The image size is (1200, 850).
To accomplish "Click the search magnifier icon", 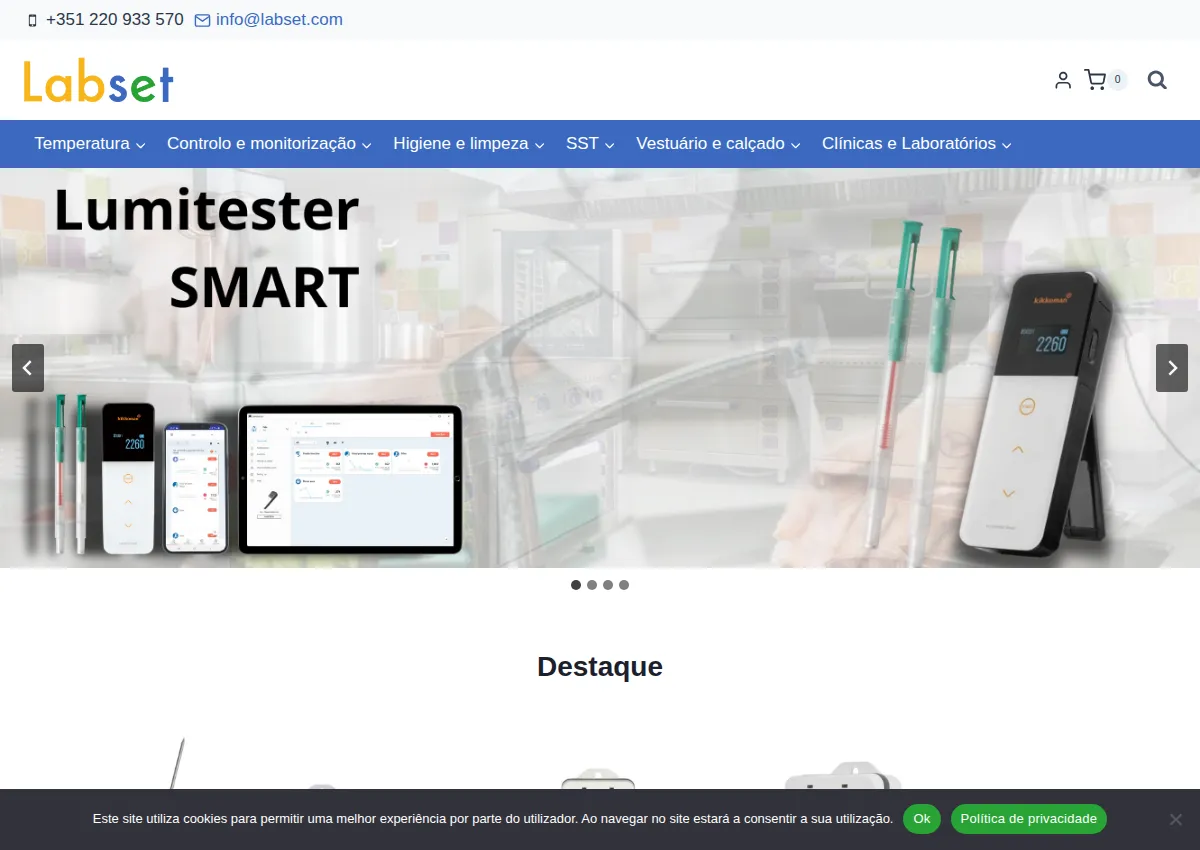I will [1157, 80].
